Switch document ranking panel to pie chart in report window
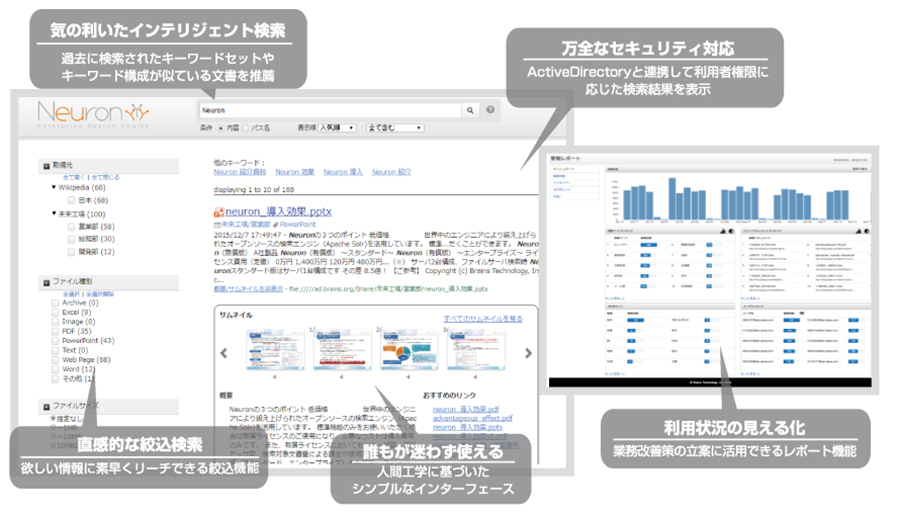This screenshot has width=900, height=516. coord(866,231)
